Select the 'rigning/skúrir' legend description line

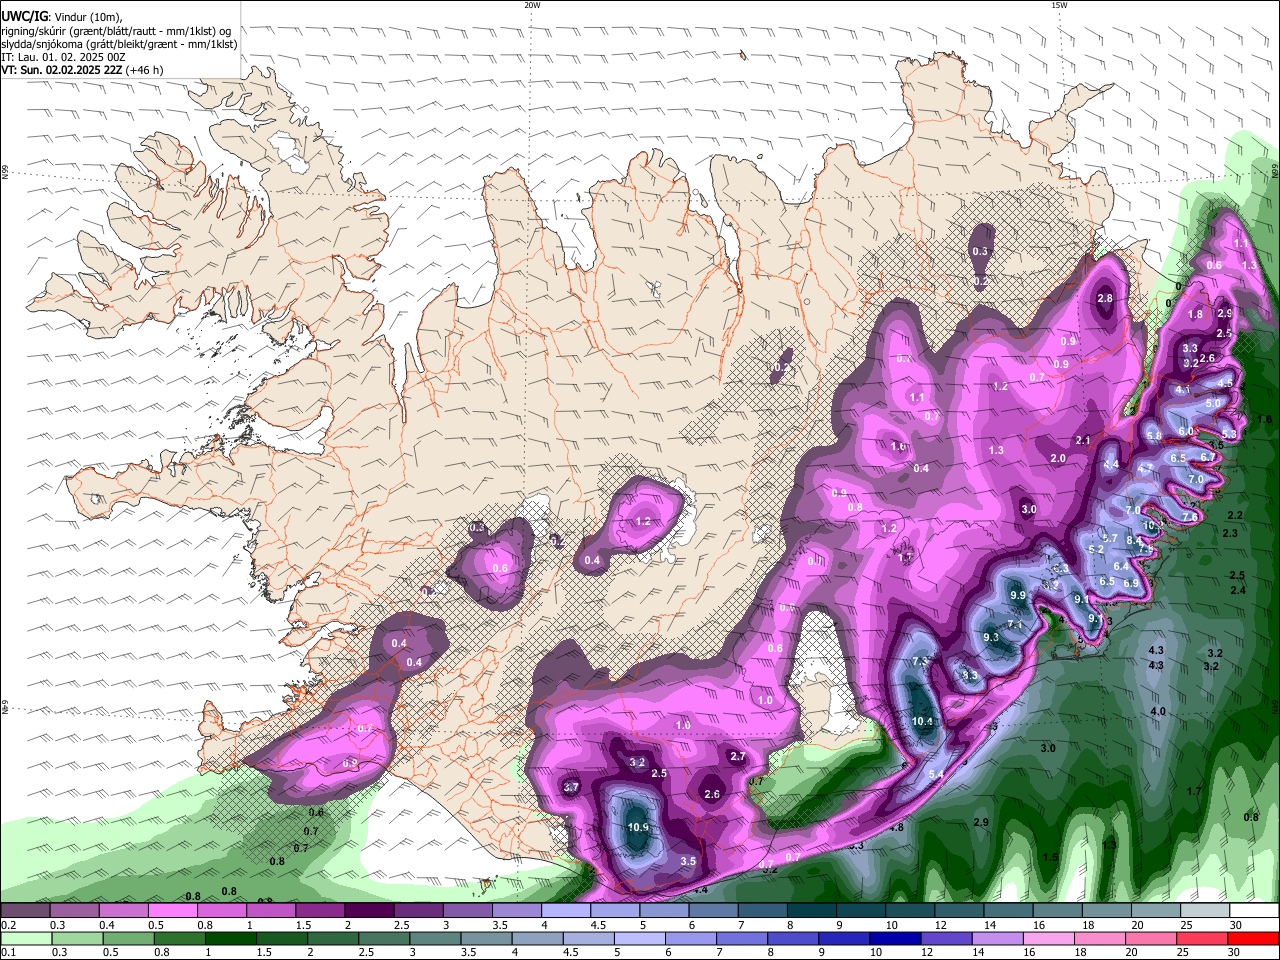(x=116, y=31)
